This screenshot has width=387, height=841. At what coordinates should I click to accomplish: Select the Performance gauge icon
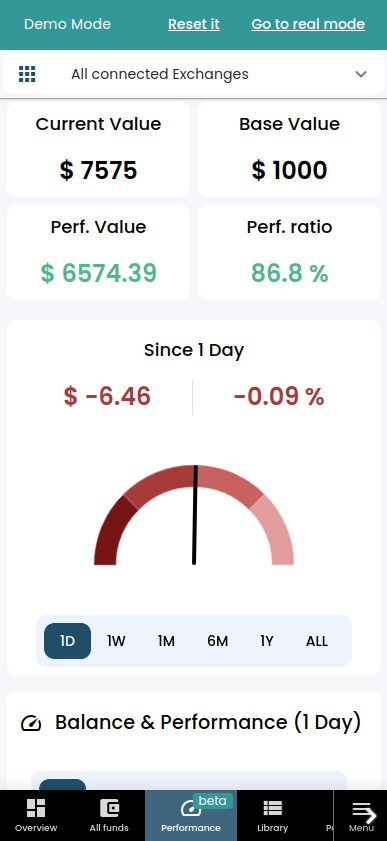[189, 808]
